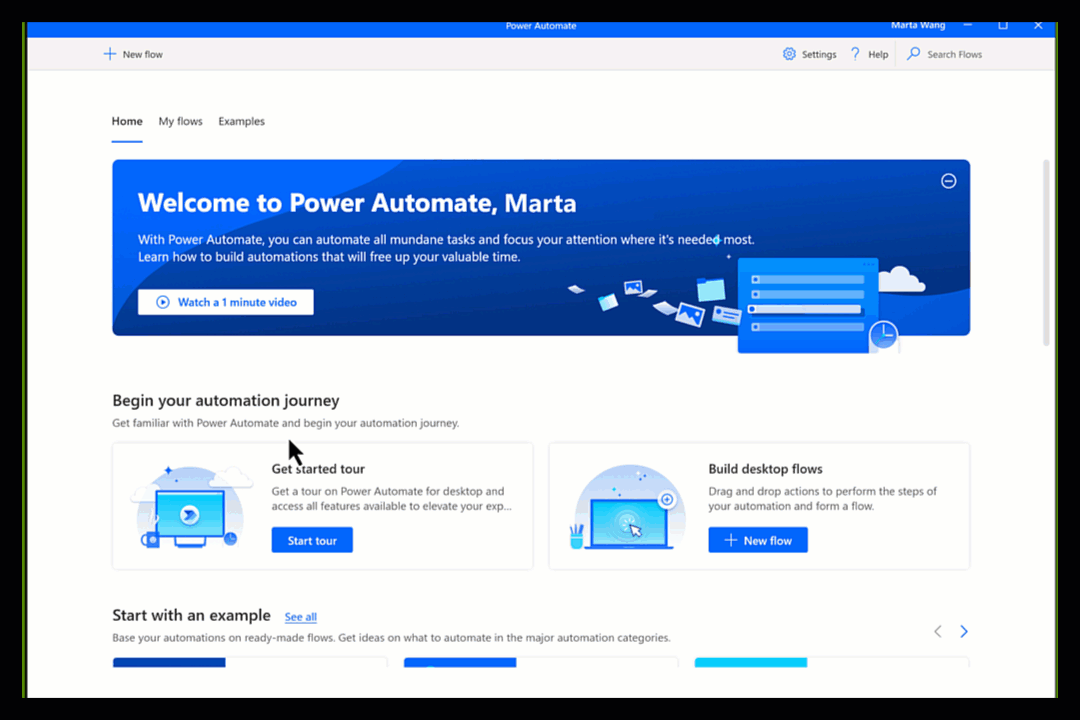The image size is (1080, 720).
Task: Click the Build desktop flows illustration
Action: tap(627, 508)
